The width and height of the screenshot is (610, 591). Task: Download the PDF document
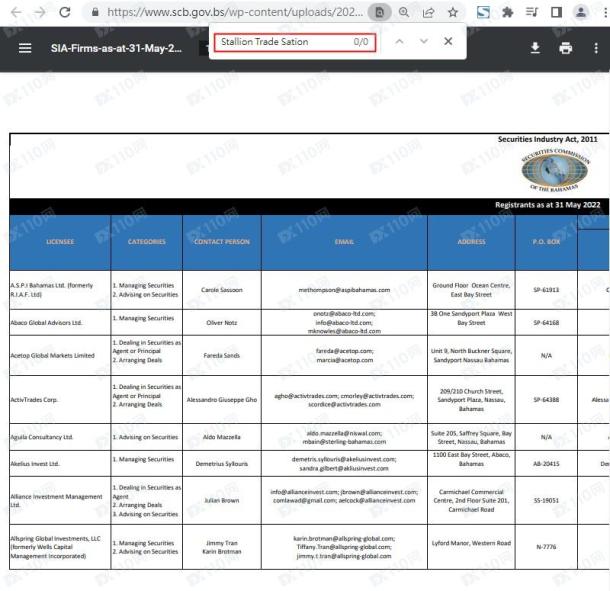[535, 48]
